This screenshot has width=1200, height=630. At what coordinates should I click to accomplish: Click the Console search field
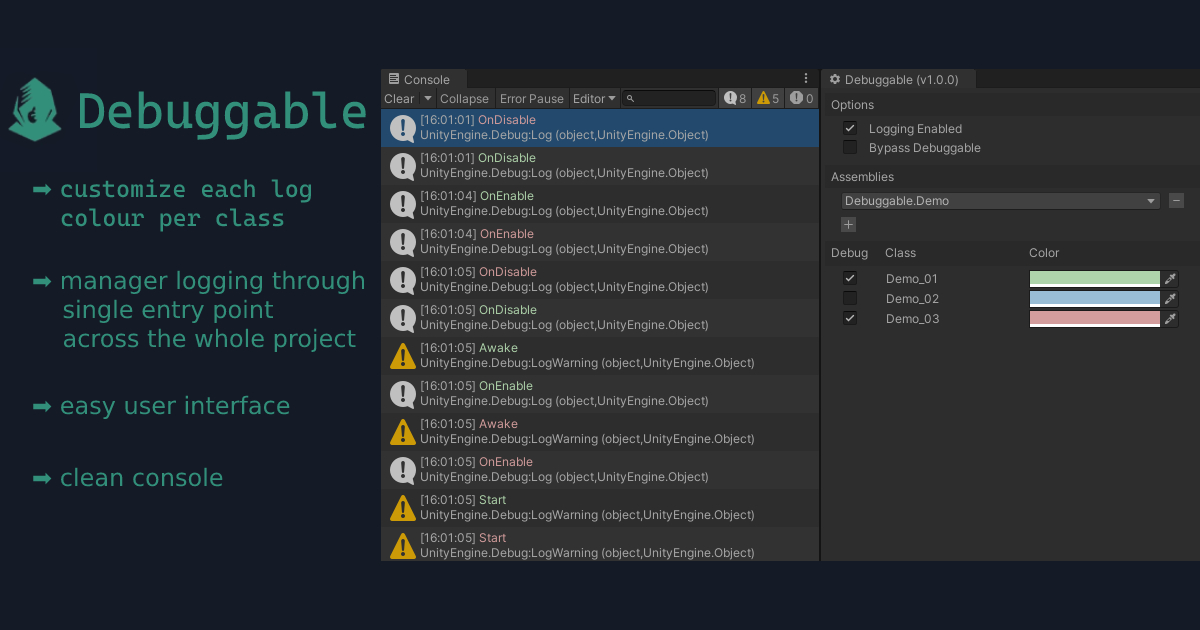pos(668,98)
